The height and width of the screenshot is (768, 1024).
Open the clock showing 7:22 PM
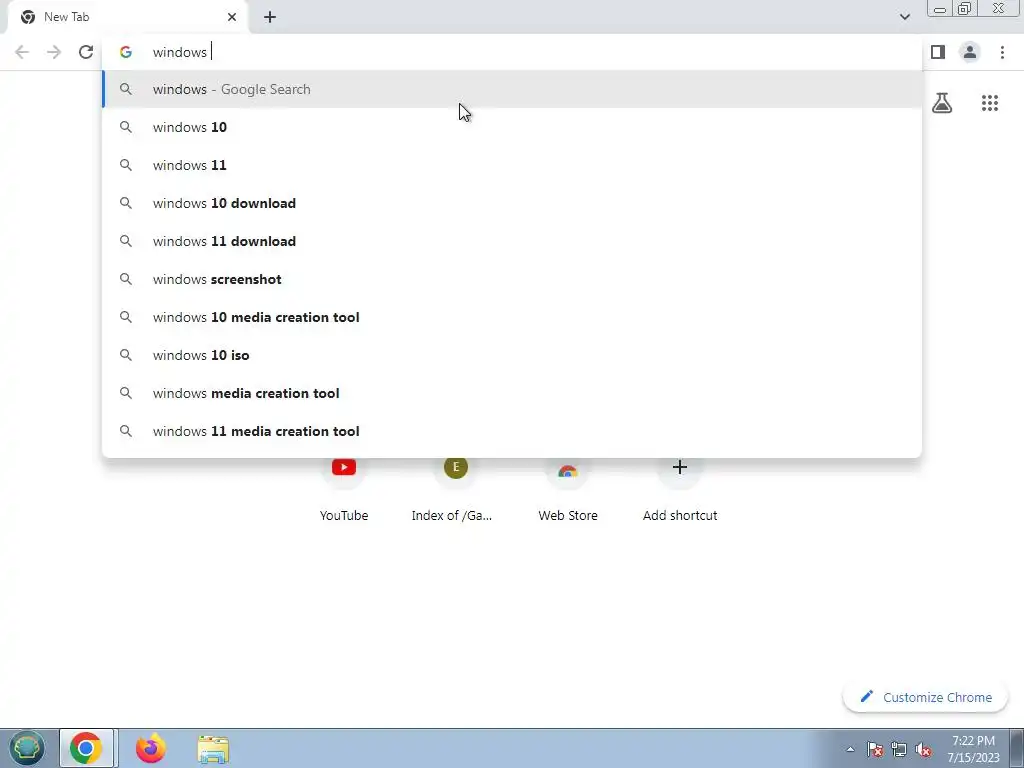[973, 749]
